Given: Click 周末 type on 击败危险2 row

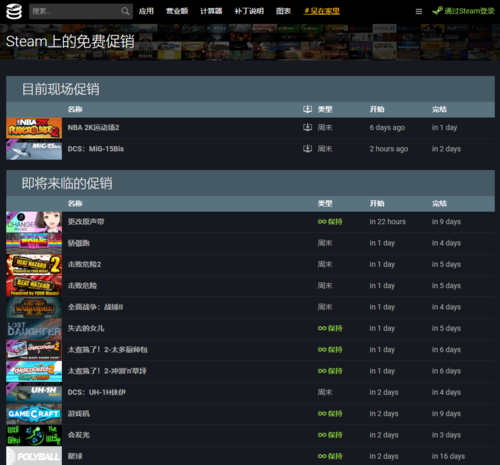Looking at the screenshot, I should (325, 264).
